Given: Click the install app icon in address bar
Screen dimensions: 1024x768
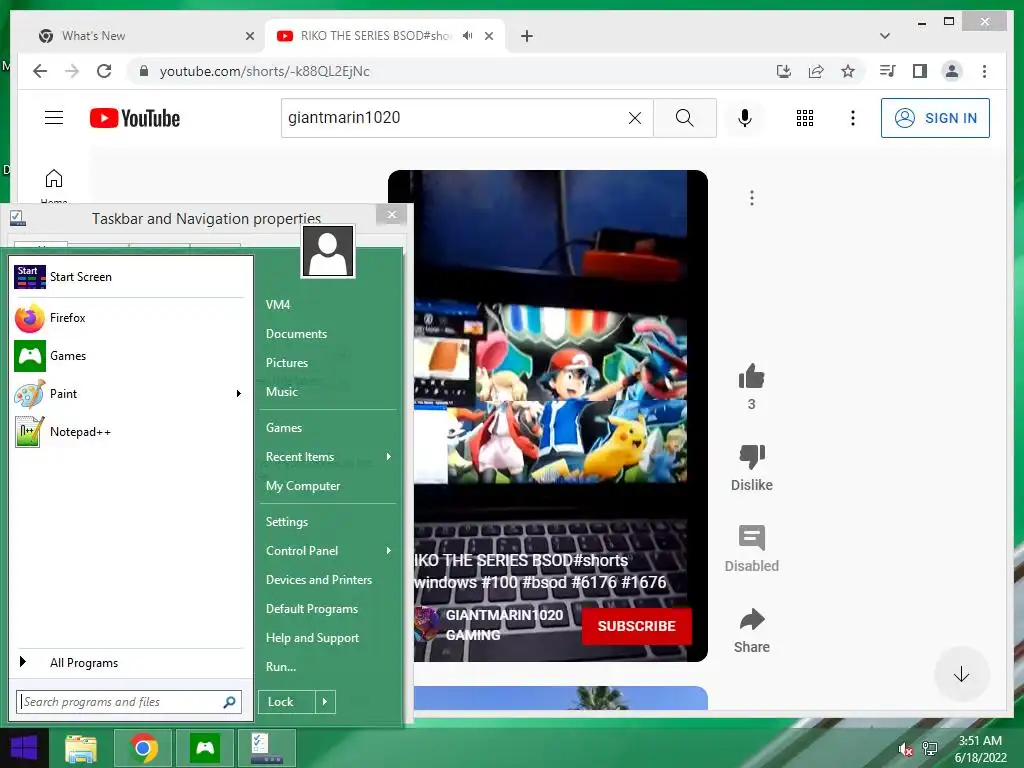Looking at the screenshot, I should pos(784,71).
